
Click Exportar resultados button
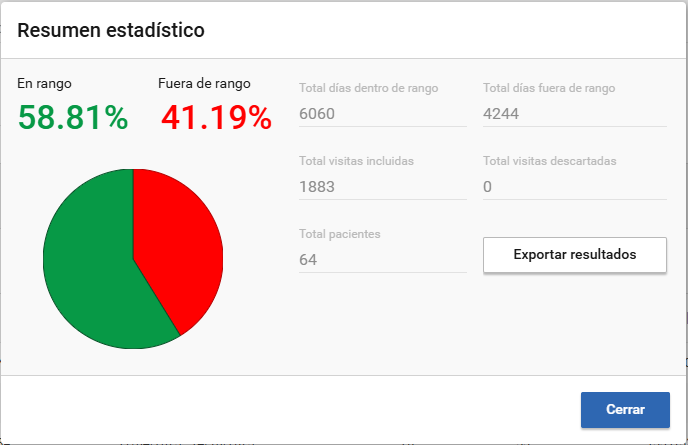coord(575,255)
